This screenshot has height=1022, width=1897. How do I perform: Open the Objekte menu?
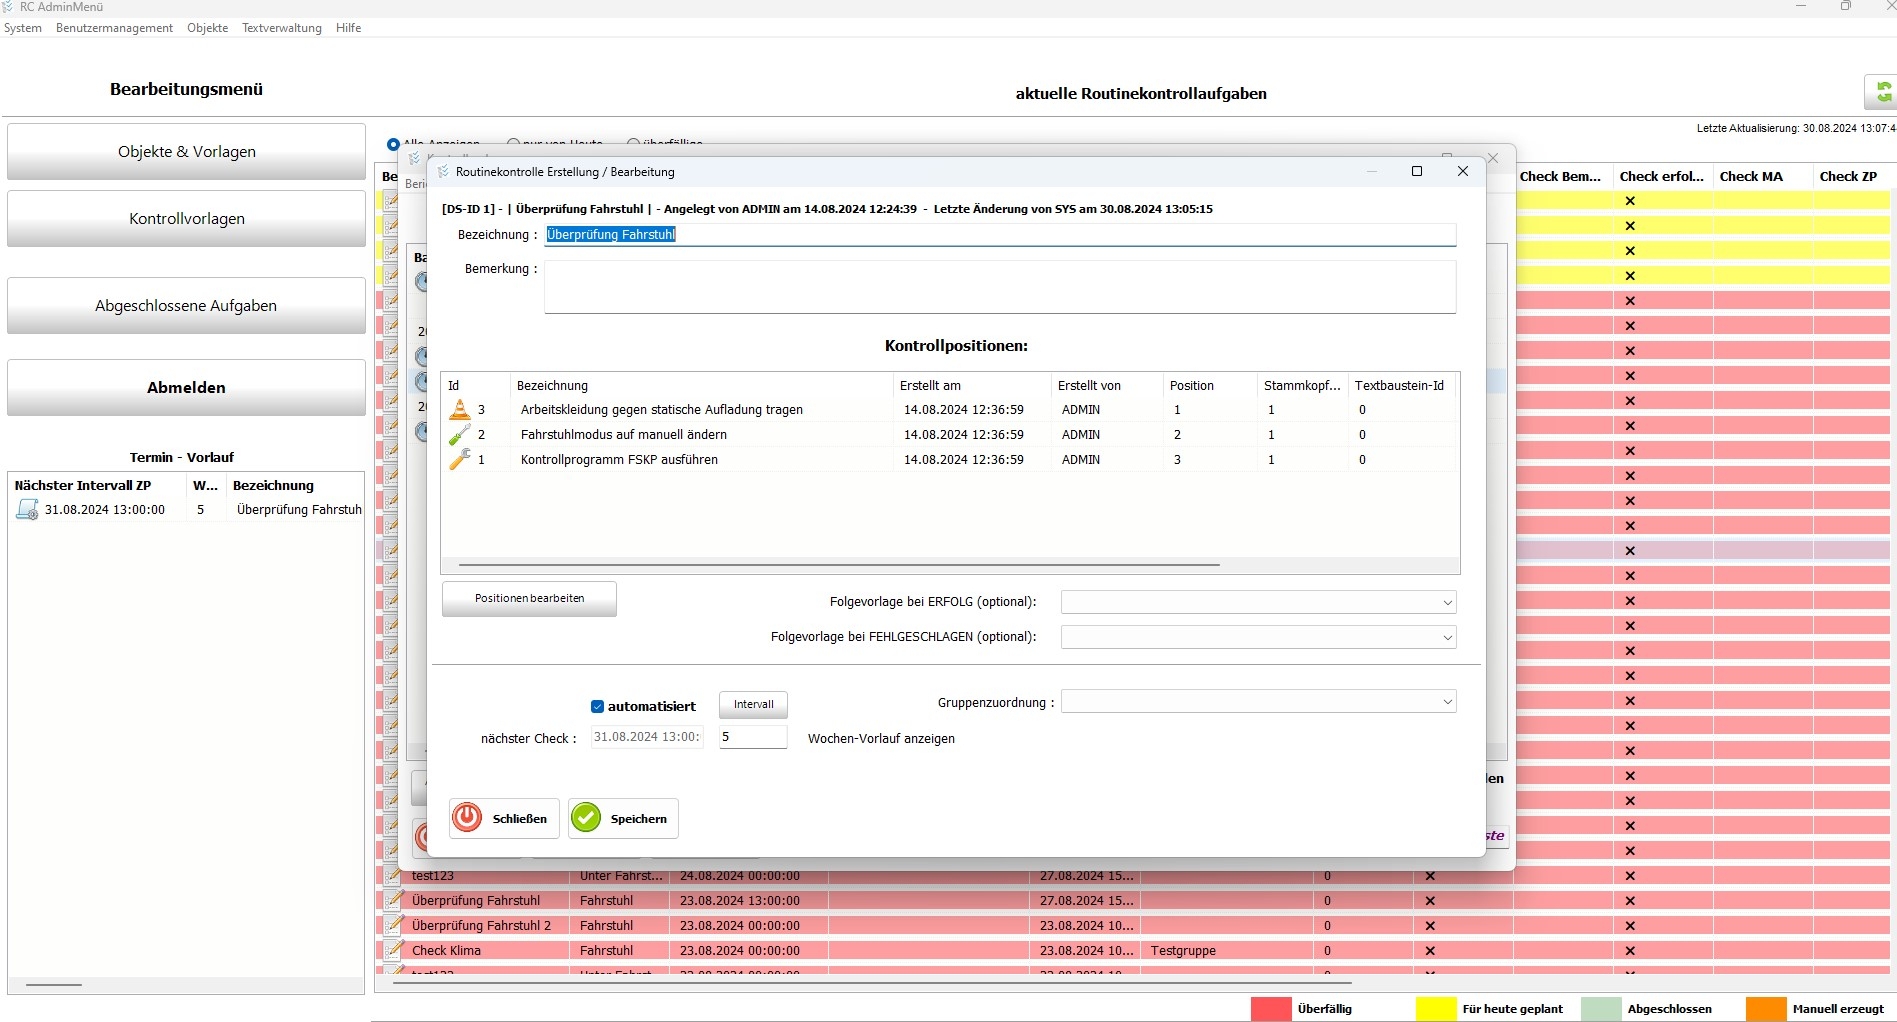click(207, 28)
